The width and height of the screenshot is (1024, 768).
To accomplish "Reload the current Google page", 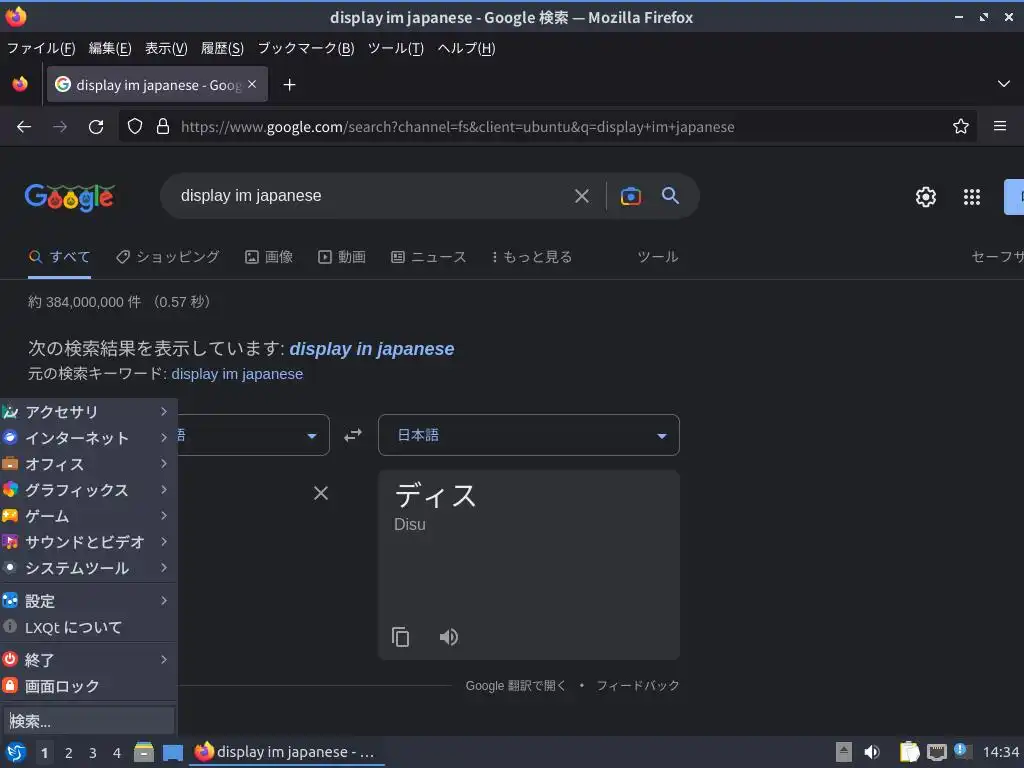I will 96,127.
